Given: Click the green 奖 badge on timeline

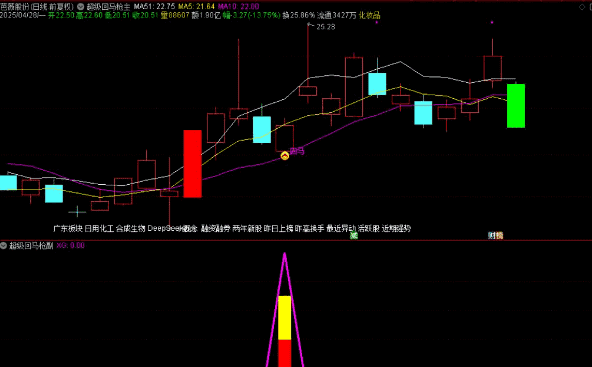Looking at the screenshot, I should coord(354,235).
